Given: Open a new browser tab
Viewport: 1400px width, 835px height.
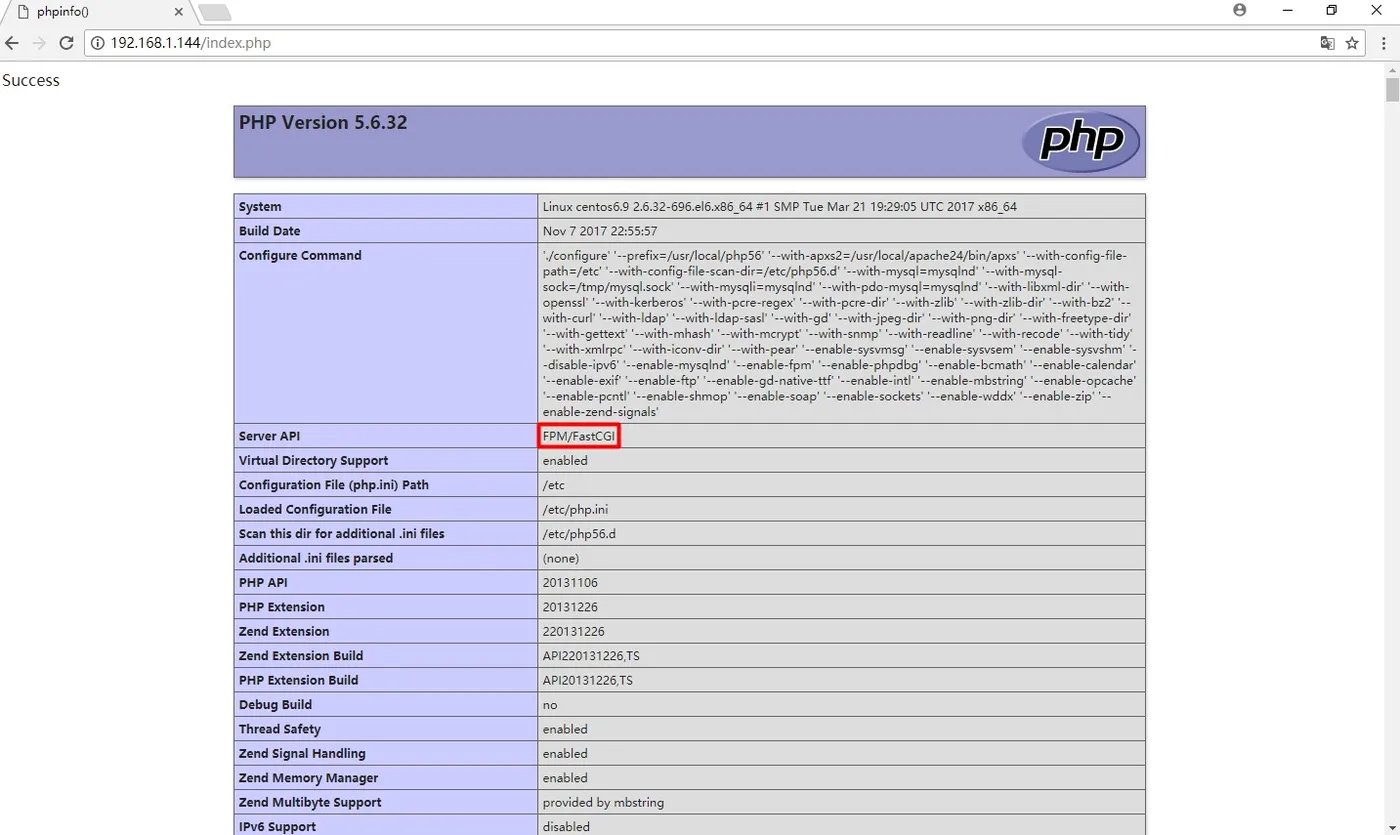Looking at the screenshot, I should coord(215,12).
